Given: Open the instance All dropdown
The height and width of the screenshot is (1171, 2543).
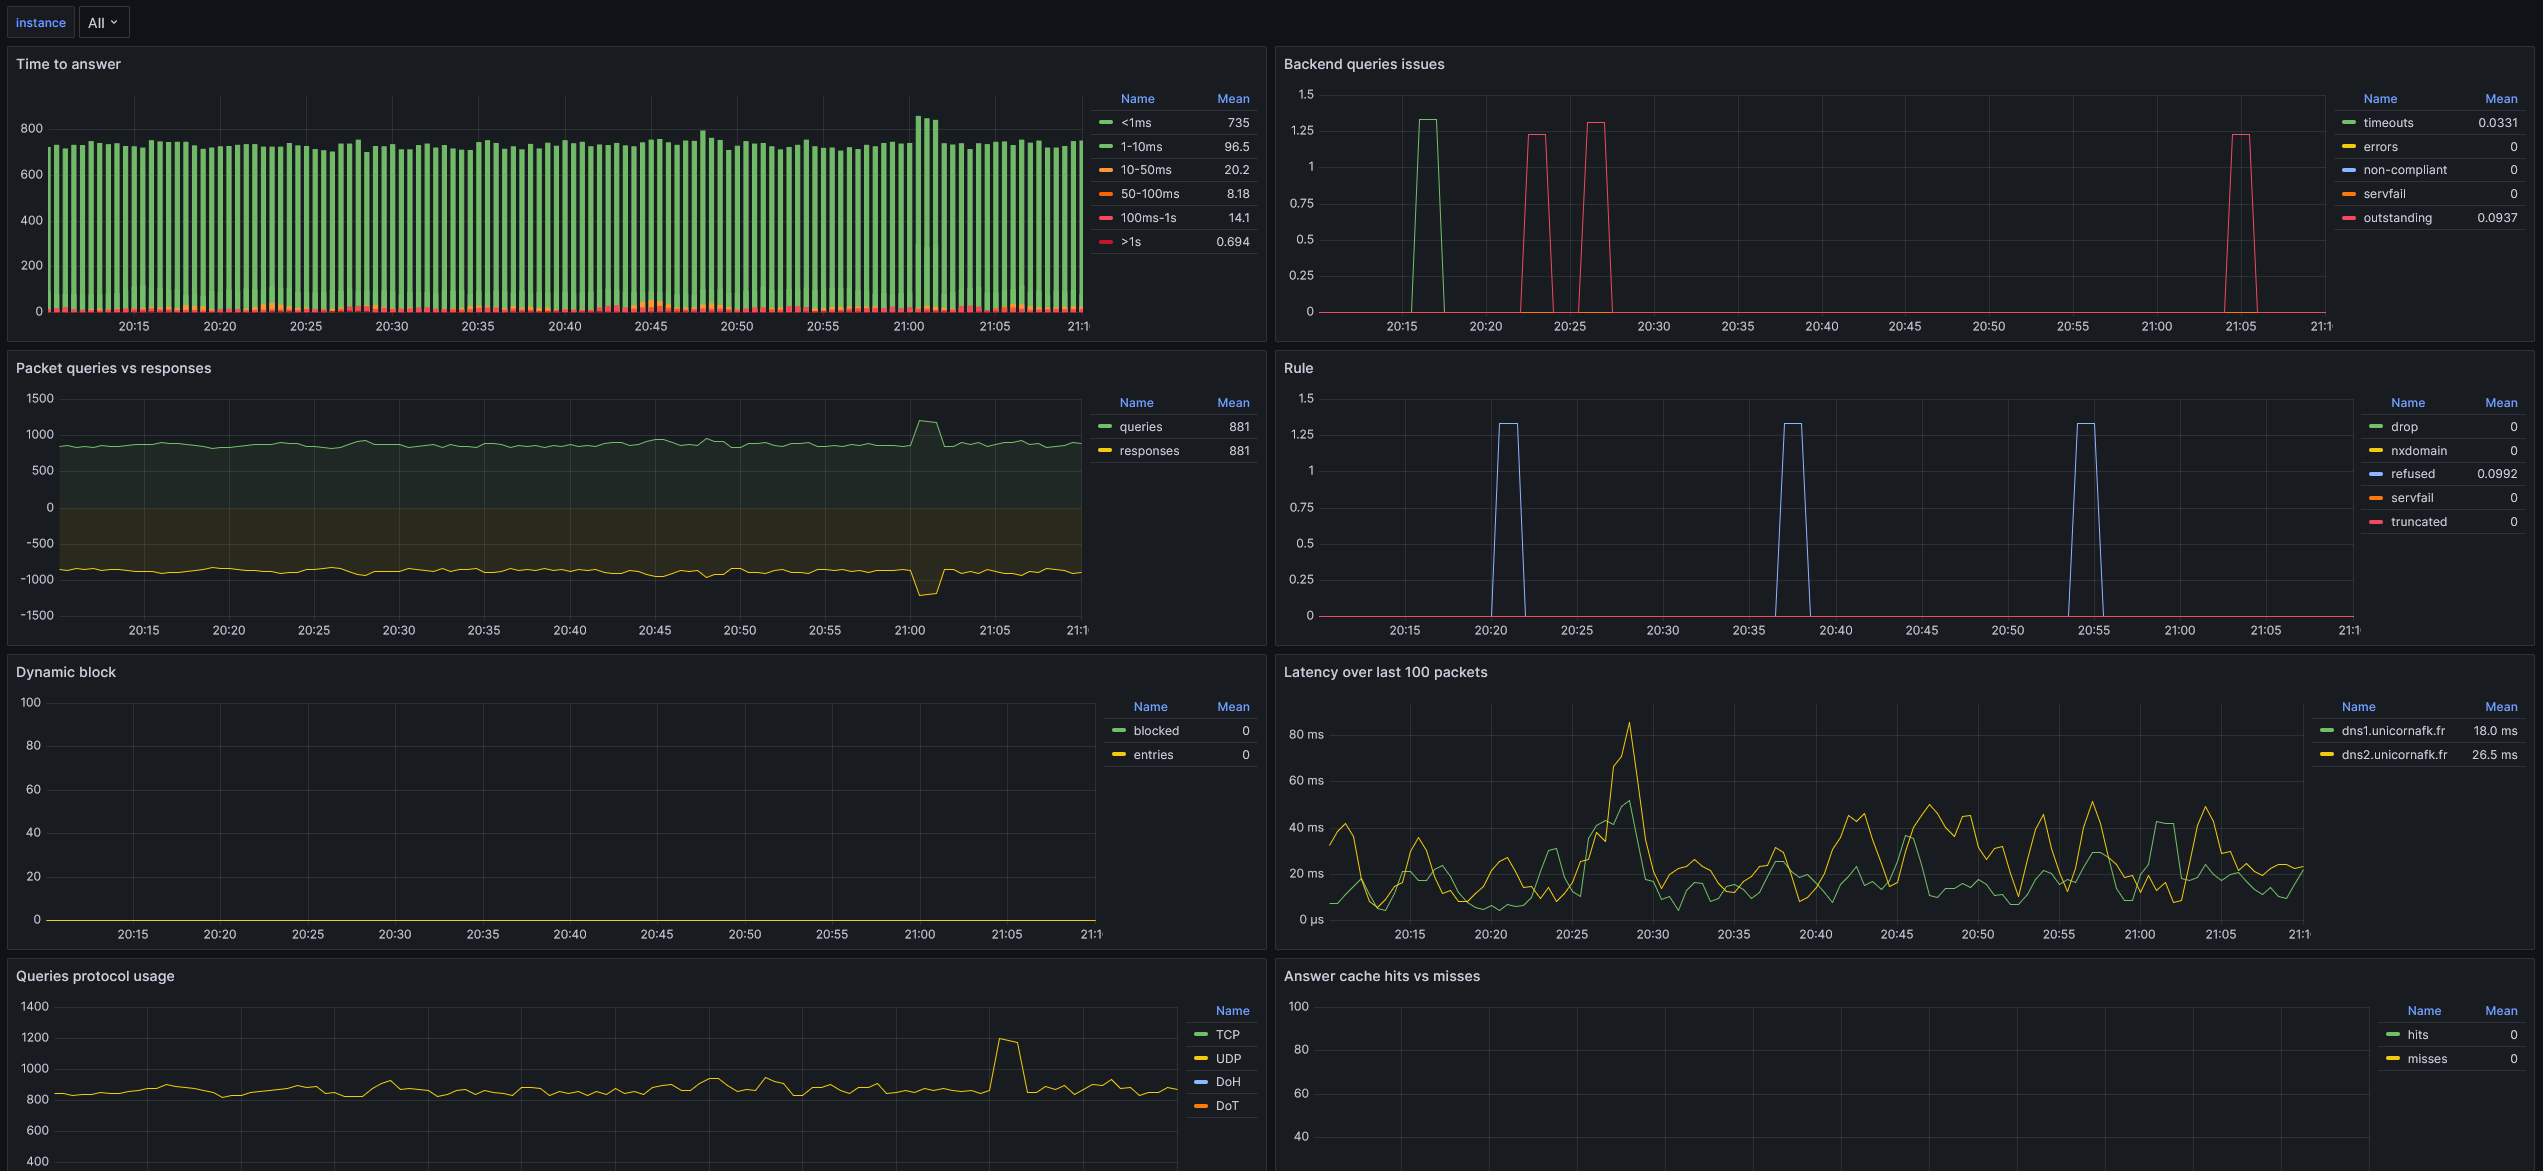Looking at the screenshot, I should pyautogui.click(x=103, y=22).
